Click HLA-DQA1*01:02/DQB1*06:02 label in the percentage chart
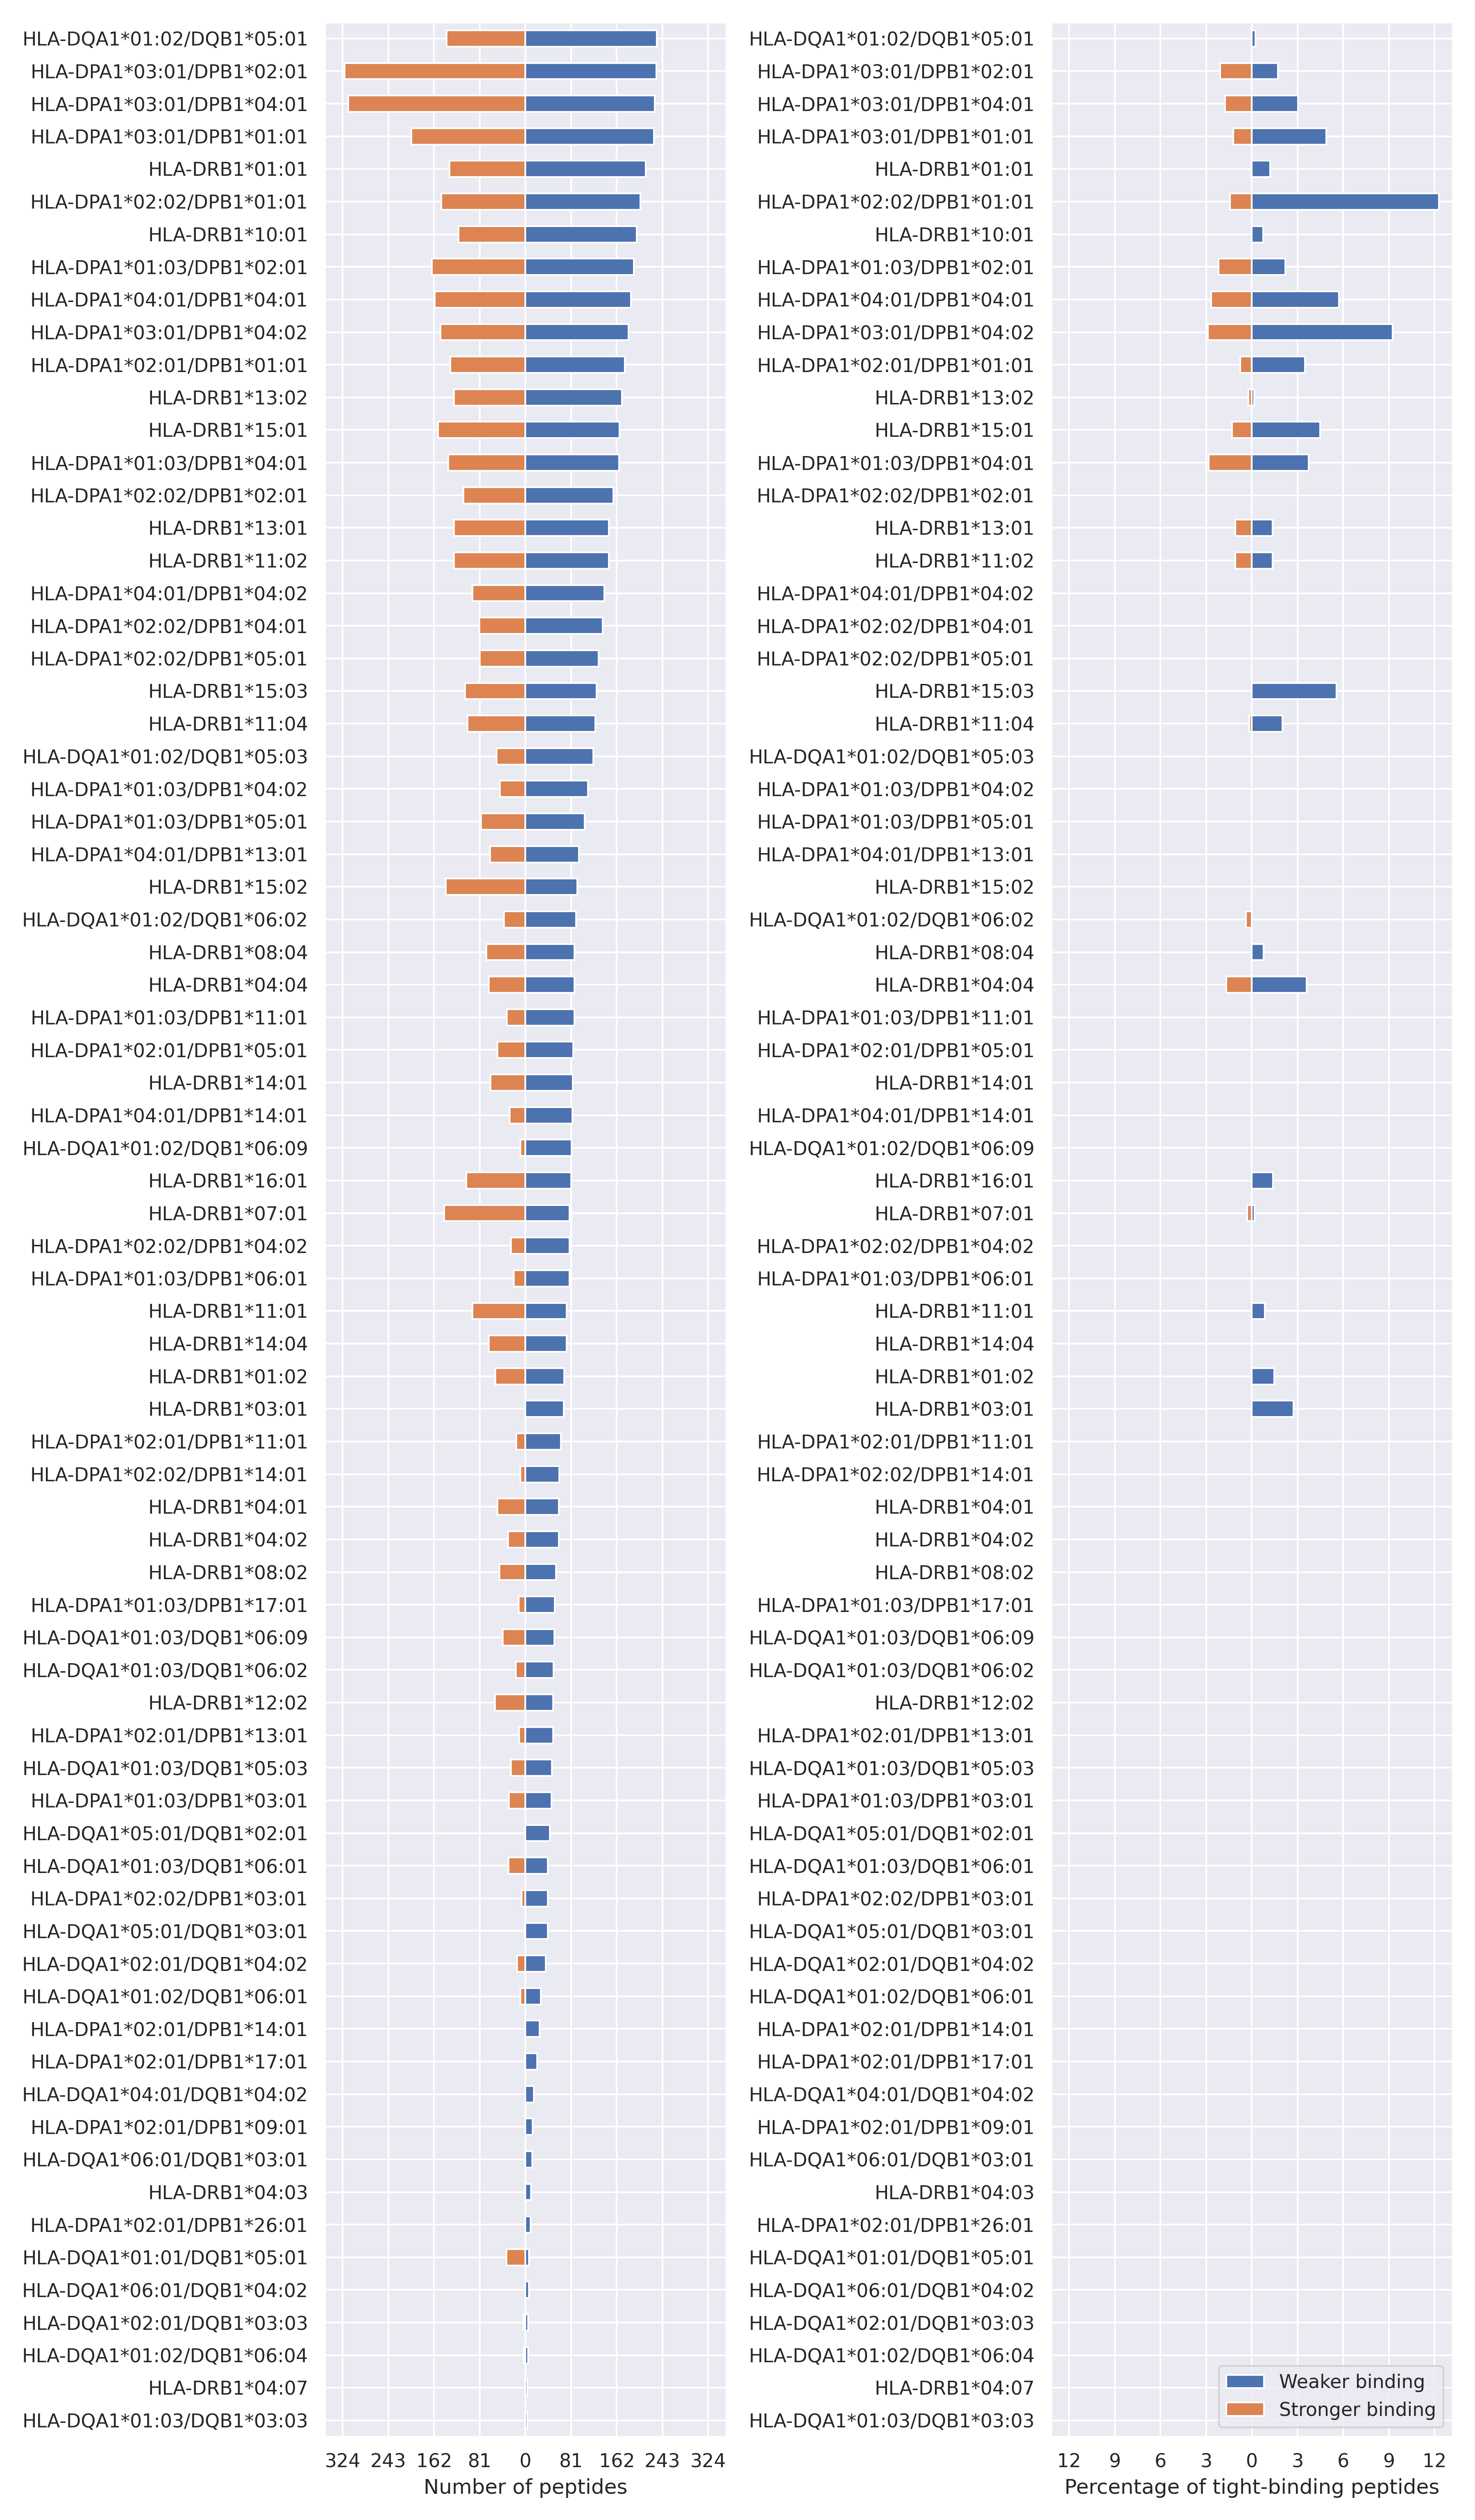The image size is (1475, 2520). point(891,920)
